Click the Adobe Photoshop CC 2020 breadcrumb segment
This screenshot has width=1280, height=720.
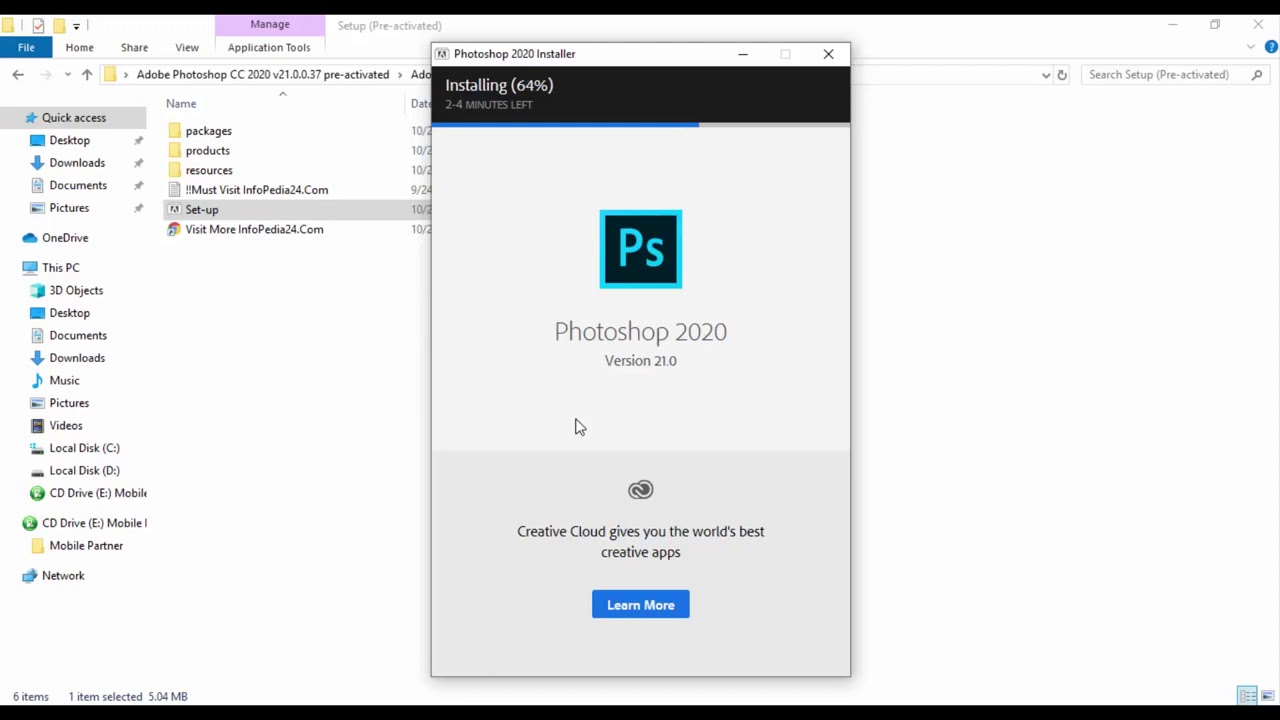(263, 75)
